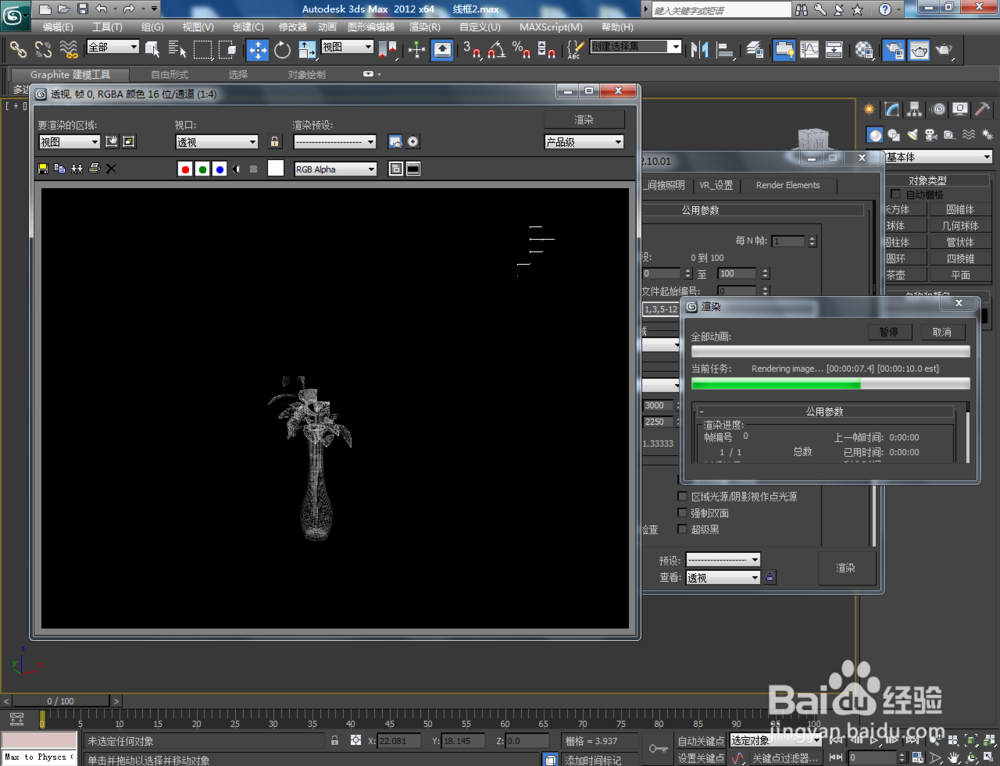Viewport: 1000px width, 766px height.
Task: Open the MAXScript(M) menu
Action: point(551,27)
